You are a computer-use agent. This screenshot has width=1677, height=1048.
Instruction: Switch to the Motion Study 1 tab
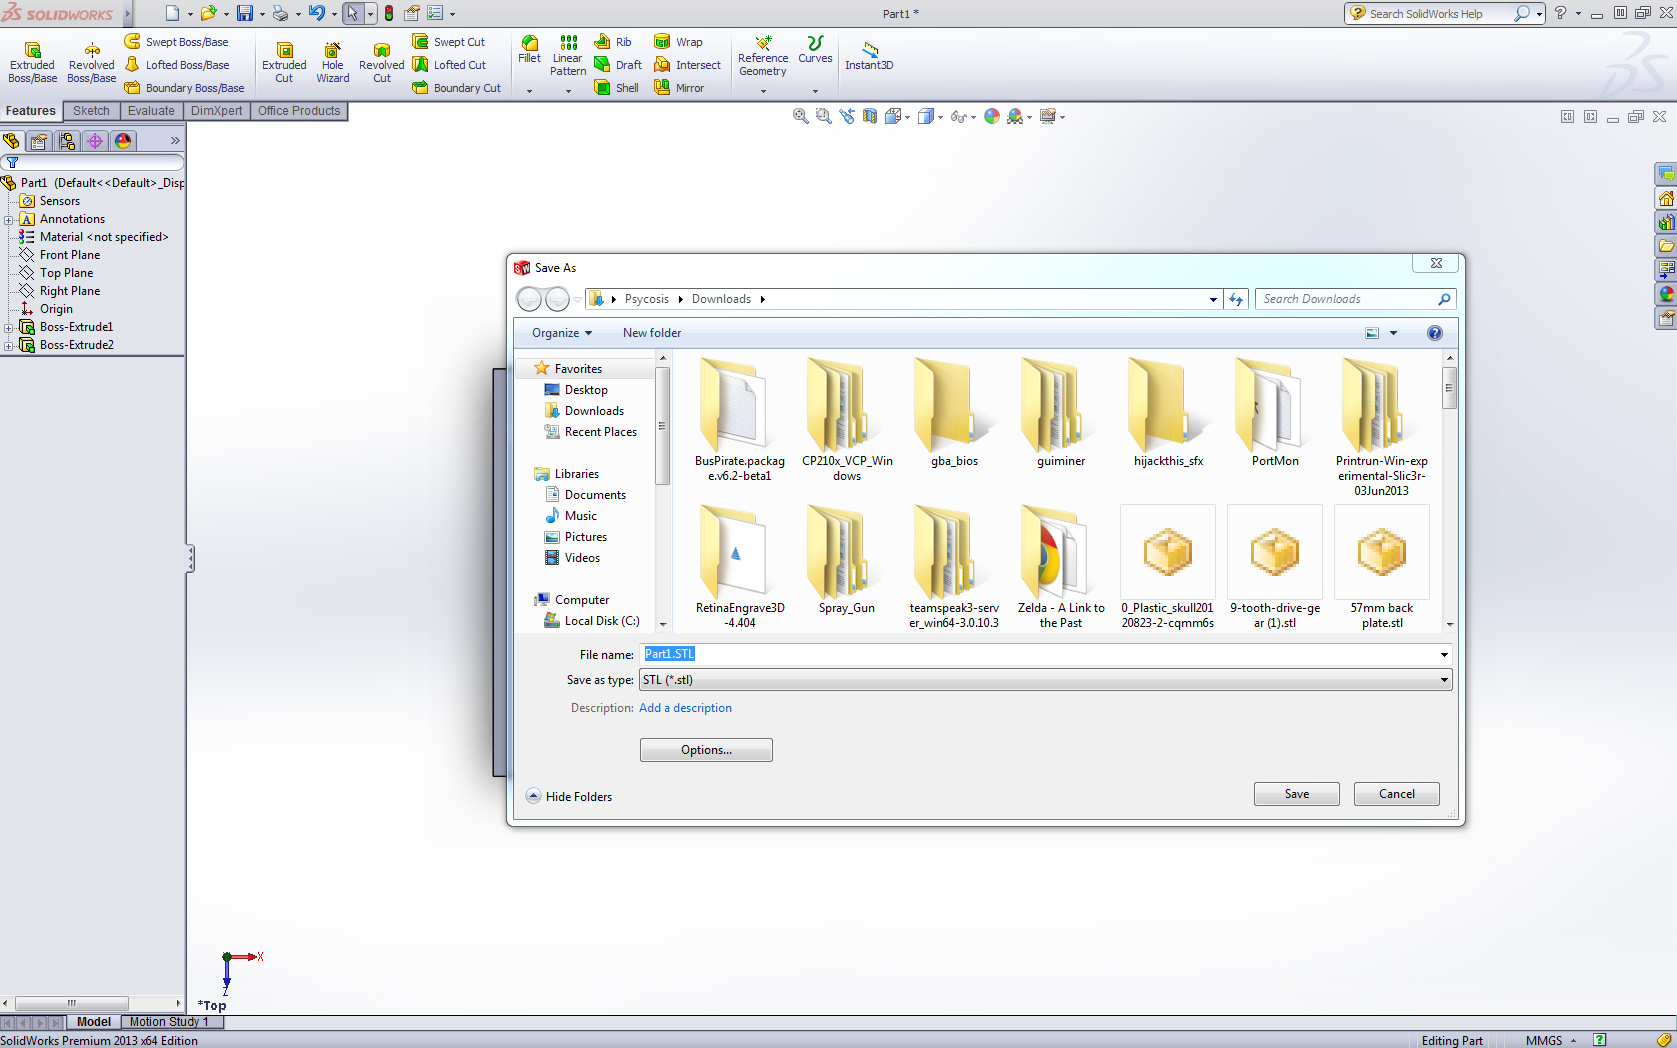point(169,1022)
